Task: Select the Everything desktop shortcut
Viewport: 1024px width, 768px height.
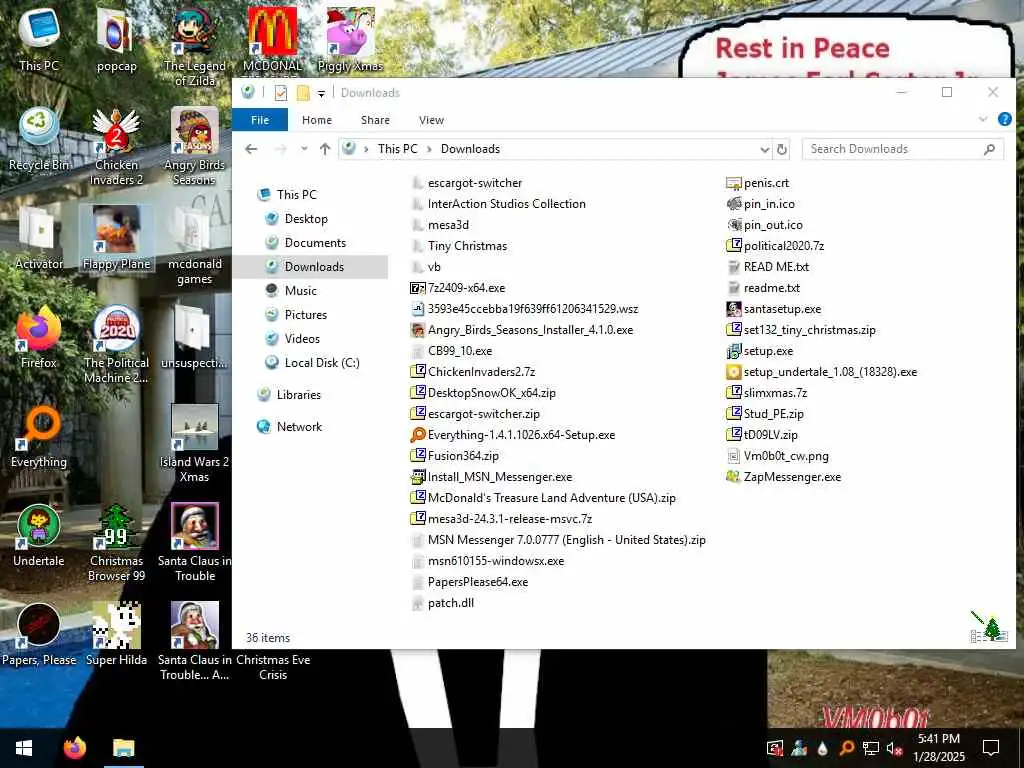Action: pyautogui.click(x=39, y=436)
